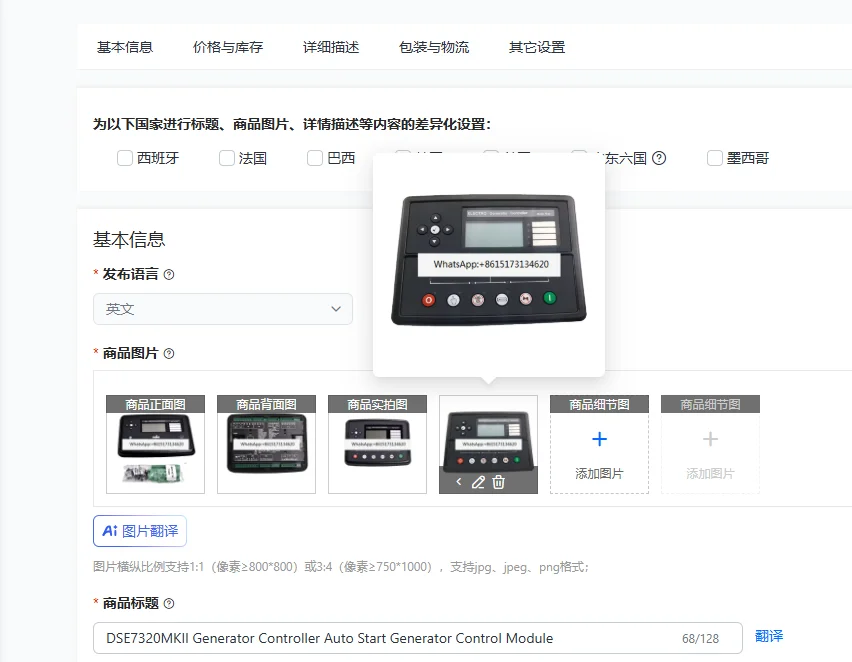Click the AI 图片翻译 button
The height and width of the screenshot is (662, 852).
pos(140,531)
